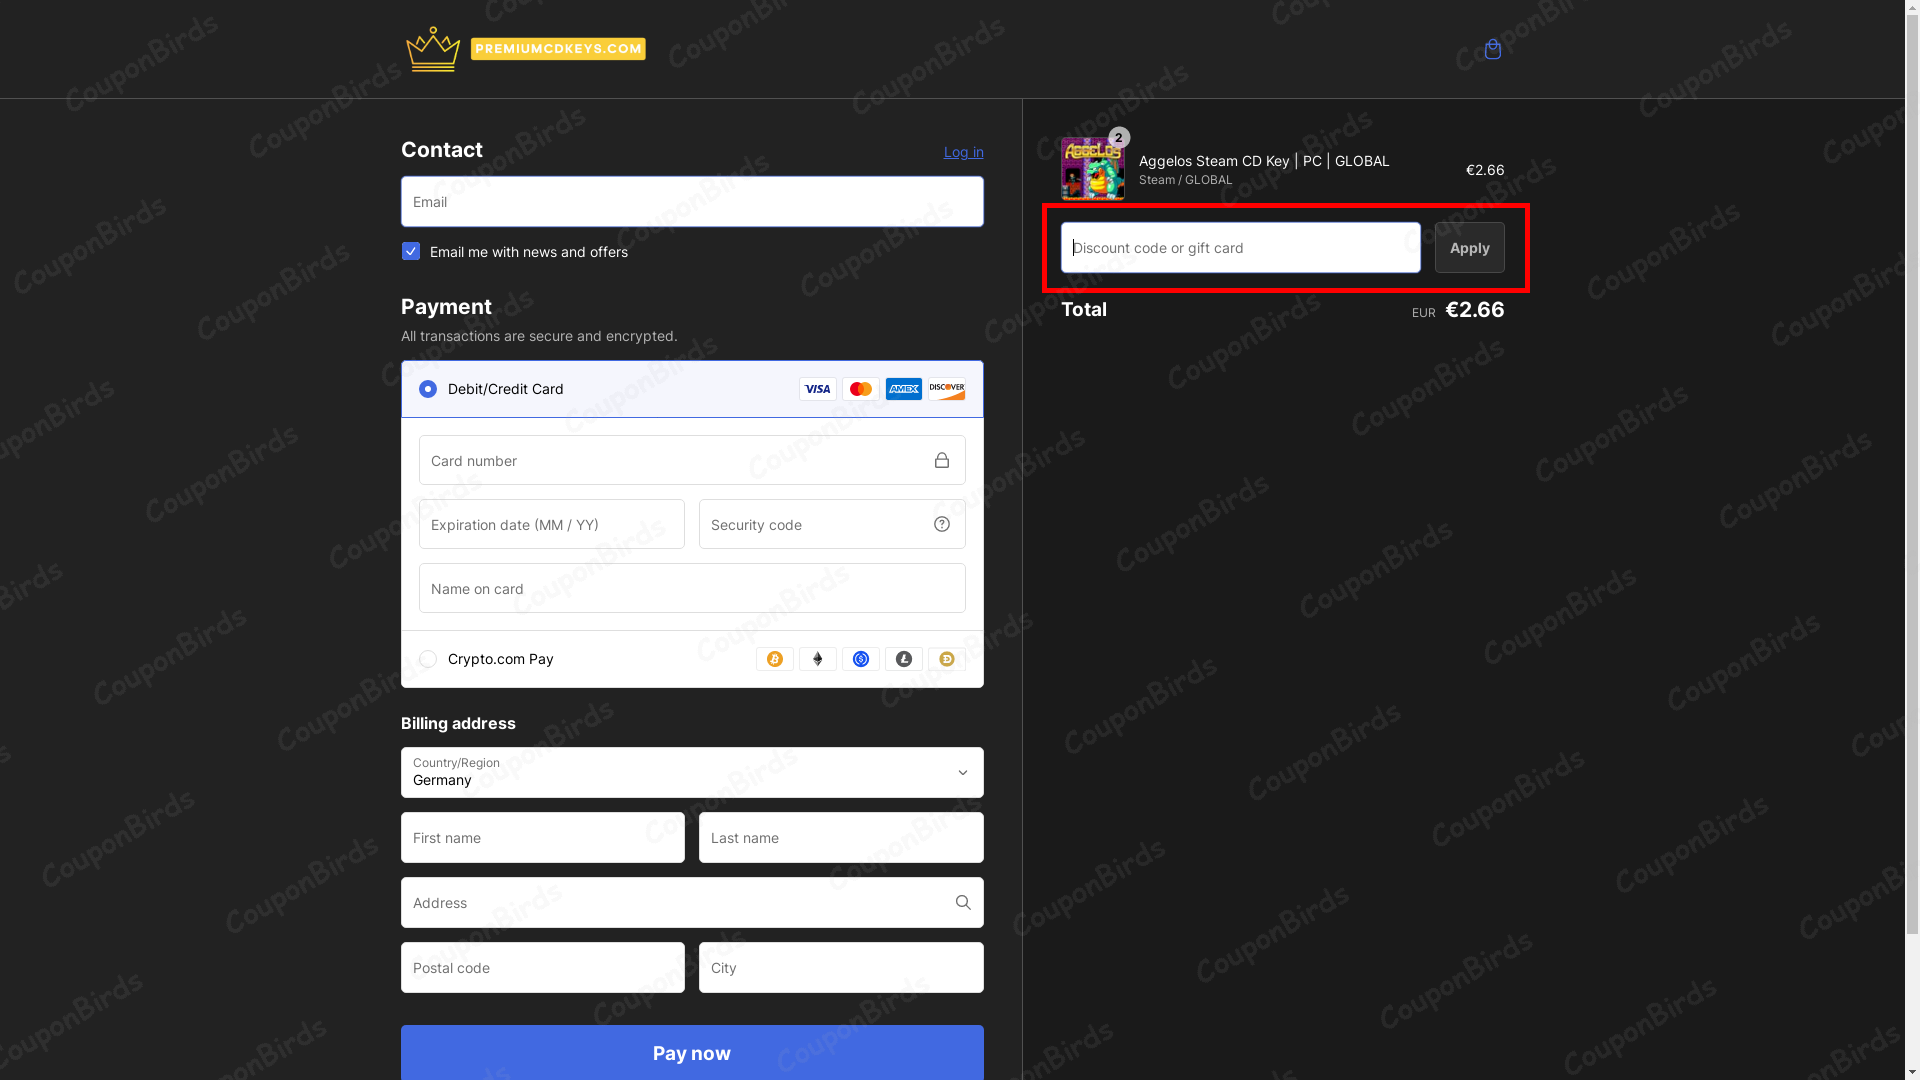Click the Pay now button
This screenshot has width=1920, height=1080.
click(692, 1052)
